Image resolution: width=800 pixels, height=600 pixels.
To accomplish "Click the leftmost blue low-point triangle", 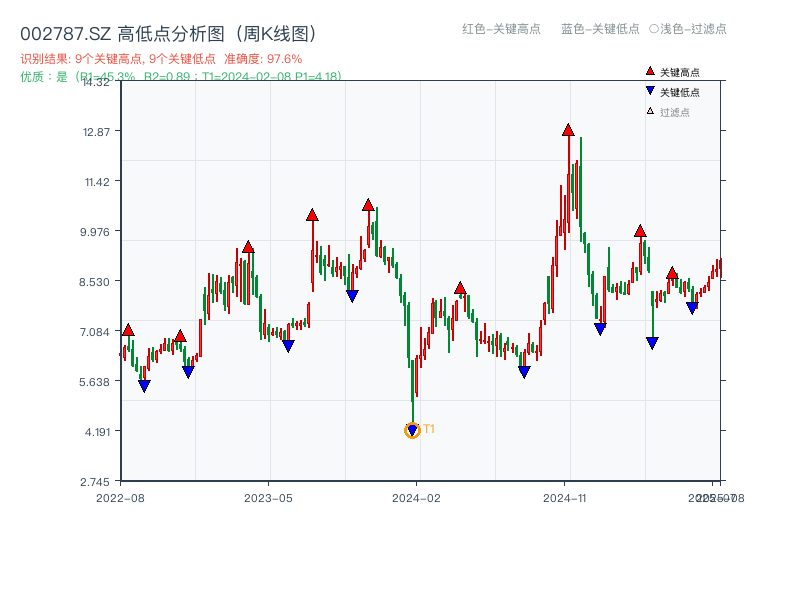I will click(x=142, y=384).
